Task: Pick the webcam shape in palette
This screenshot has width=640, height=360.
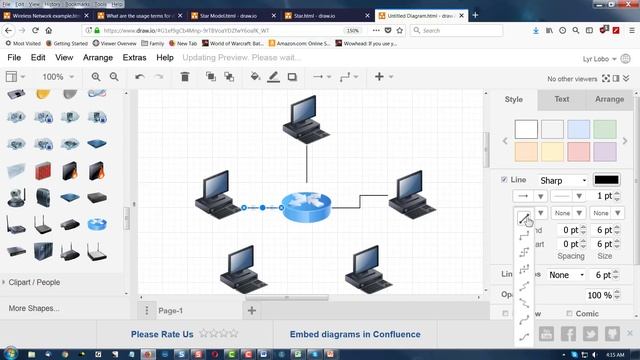Action: coord(16,198)
